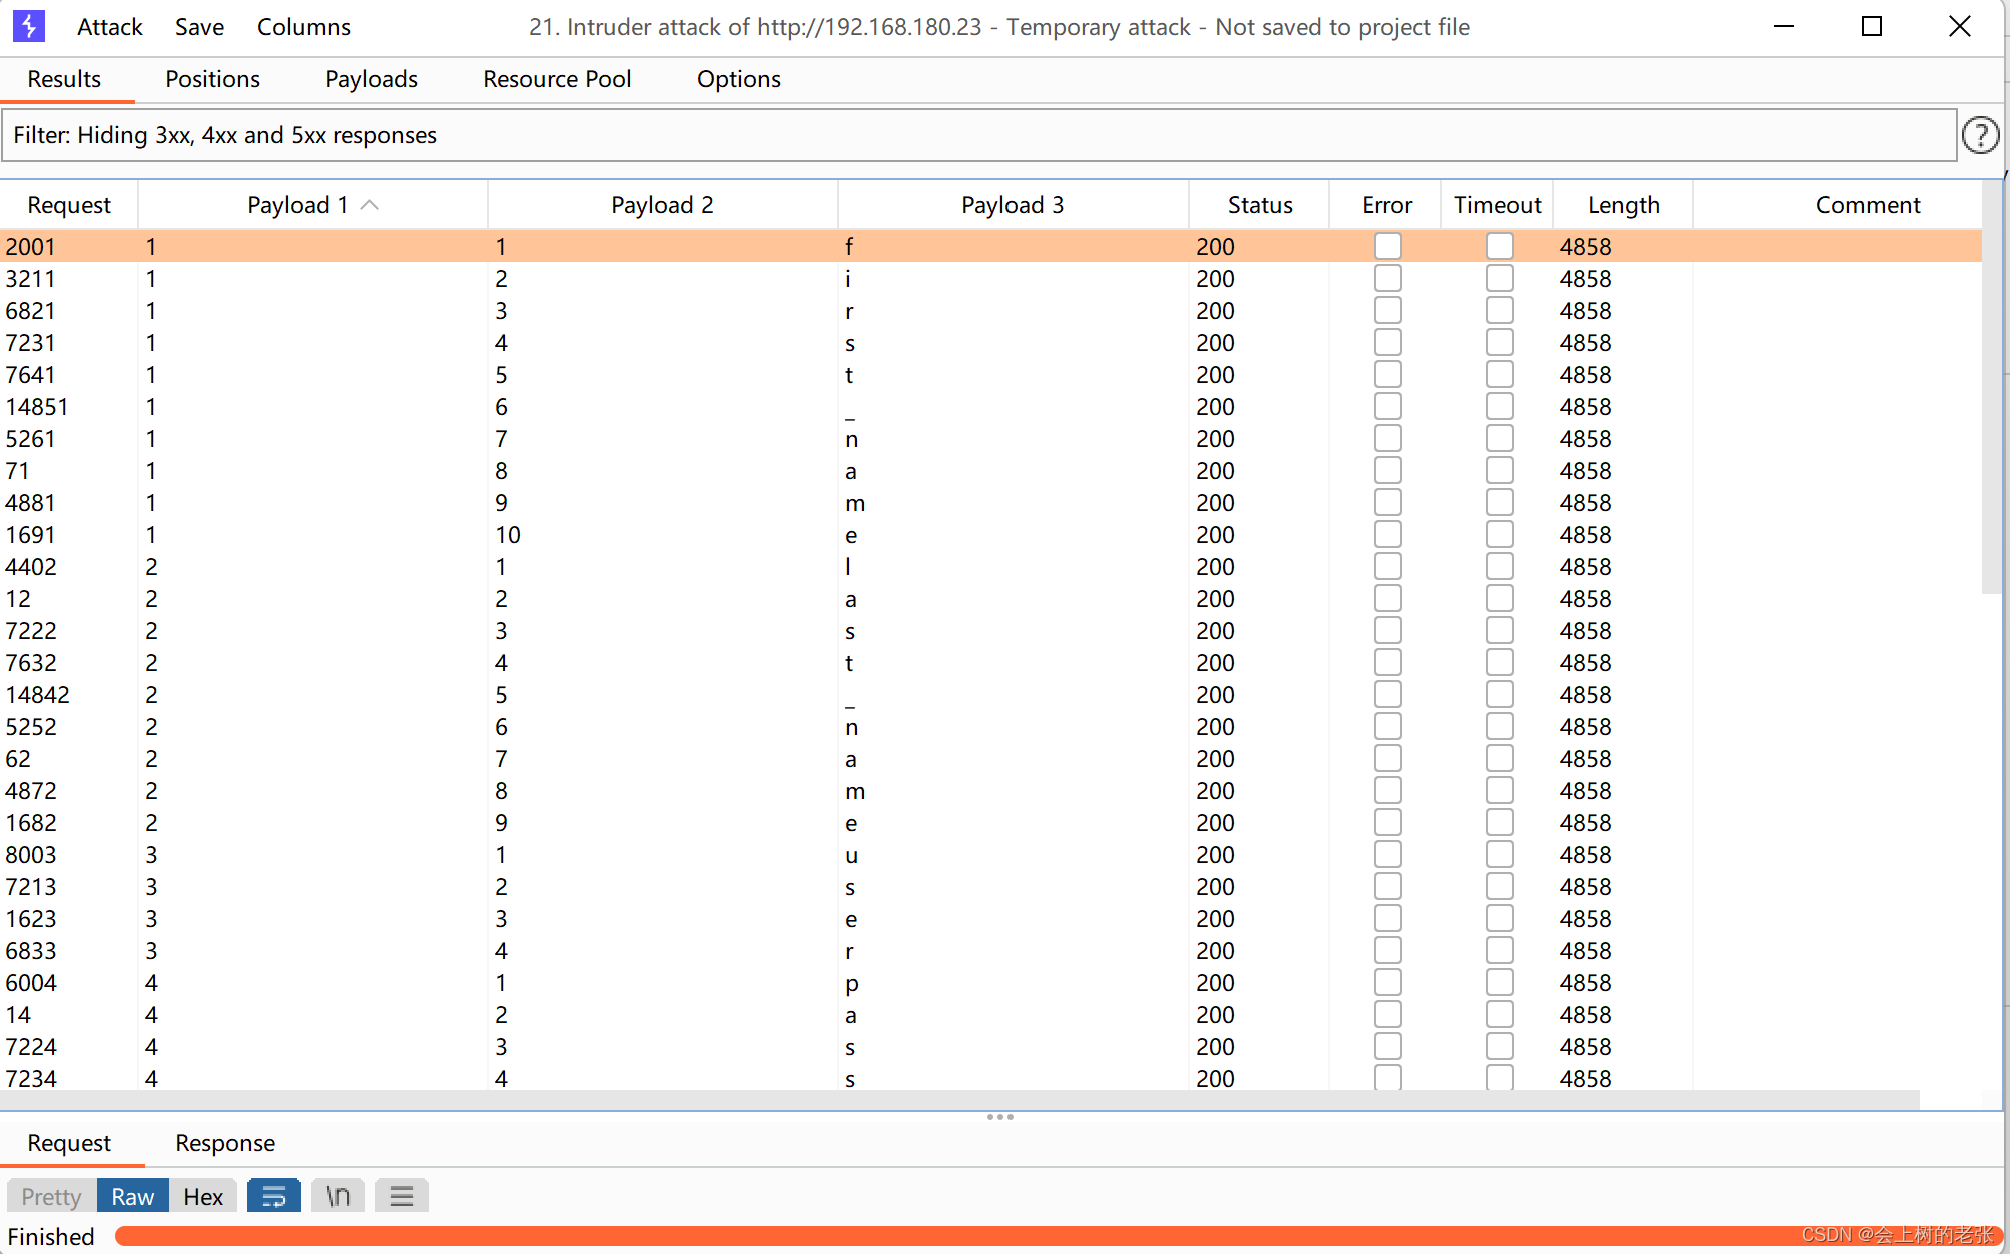The image size is (2010, 1254).
Task: Click the Burp Suite lightning logo icon
Action: coord(29,26)
